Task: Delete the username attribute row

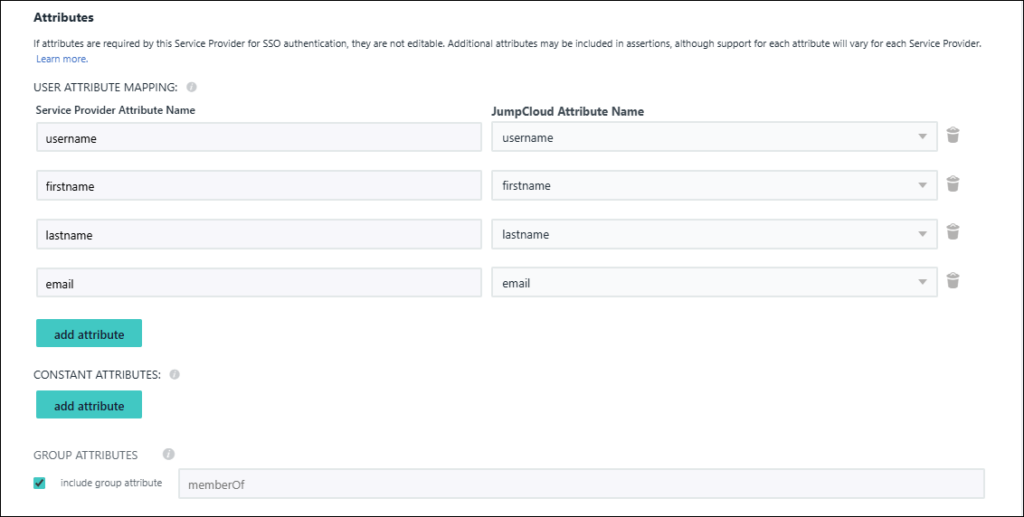Action: pyautogui.click(x=953, y=136)
